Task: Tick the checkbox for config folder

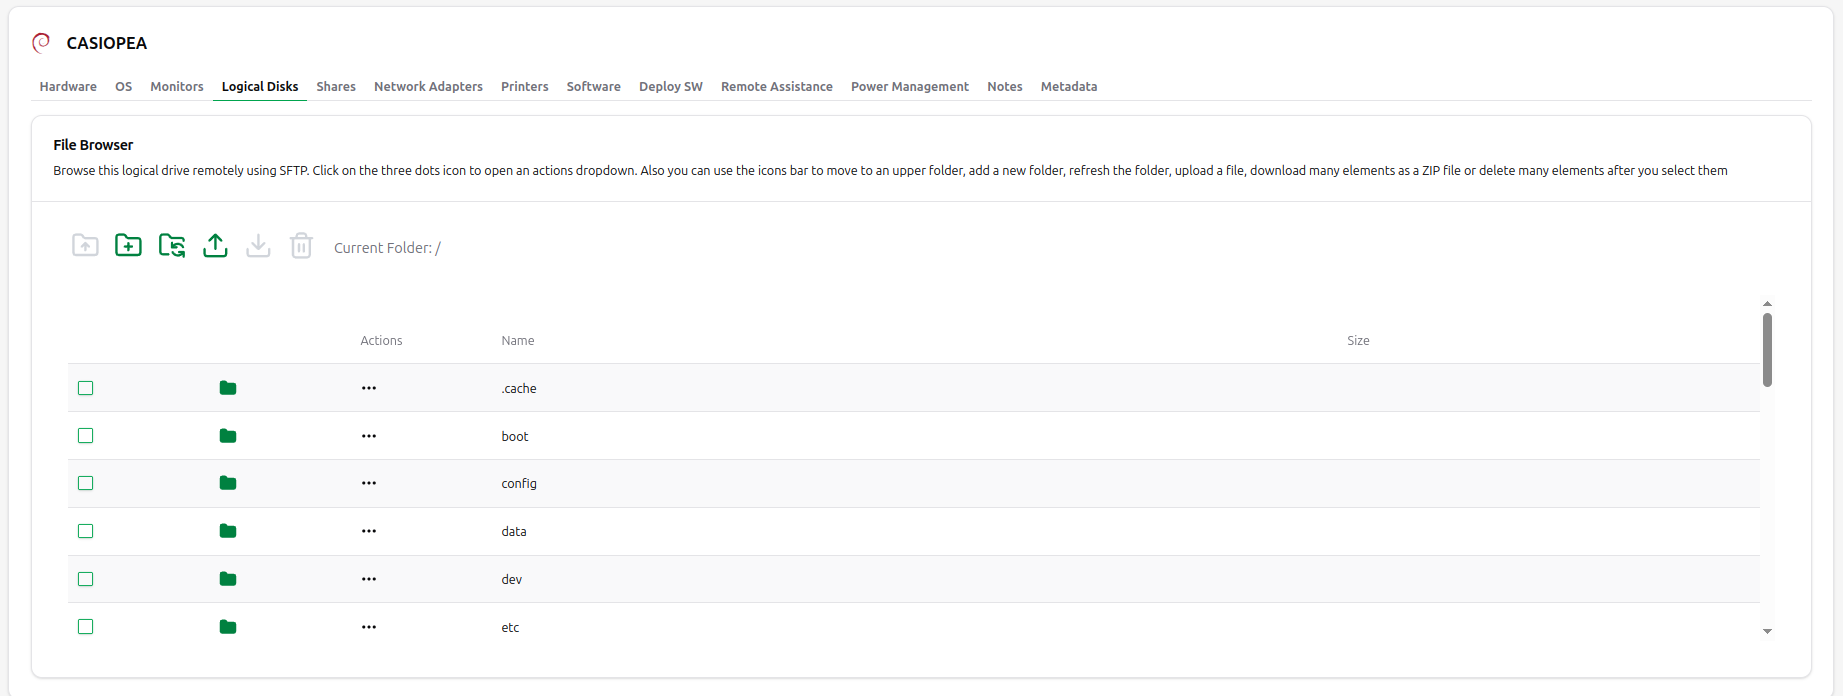Action: [86, 483]
